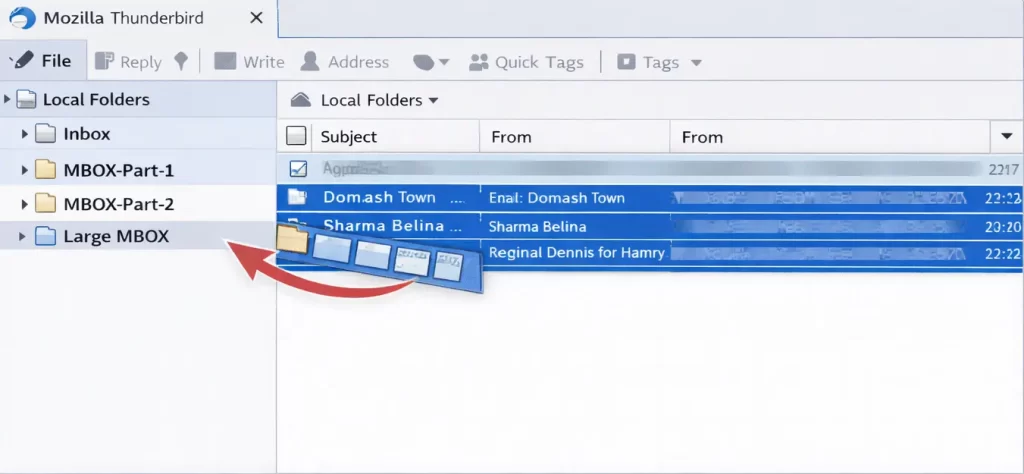Sort by the Subject column
The height and width of the screenshot is (474, 1024).
tap(349, 137)
